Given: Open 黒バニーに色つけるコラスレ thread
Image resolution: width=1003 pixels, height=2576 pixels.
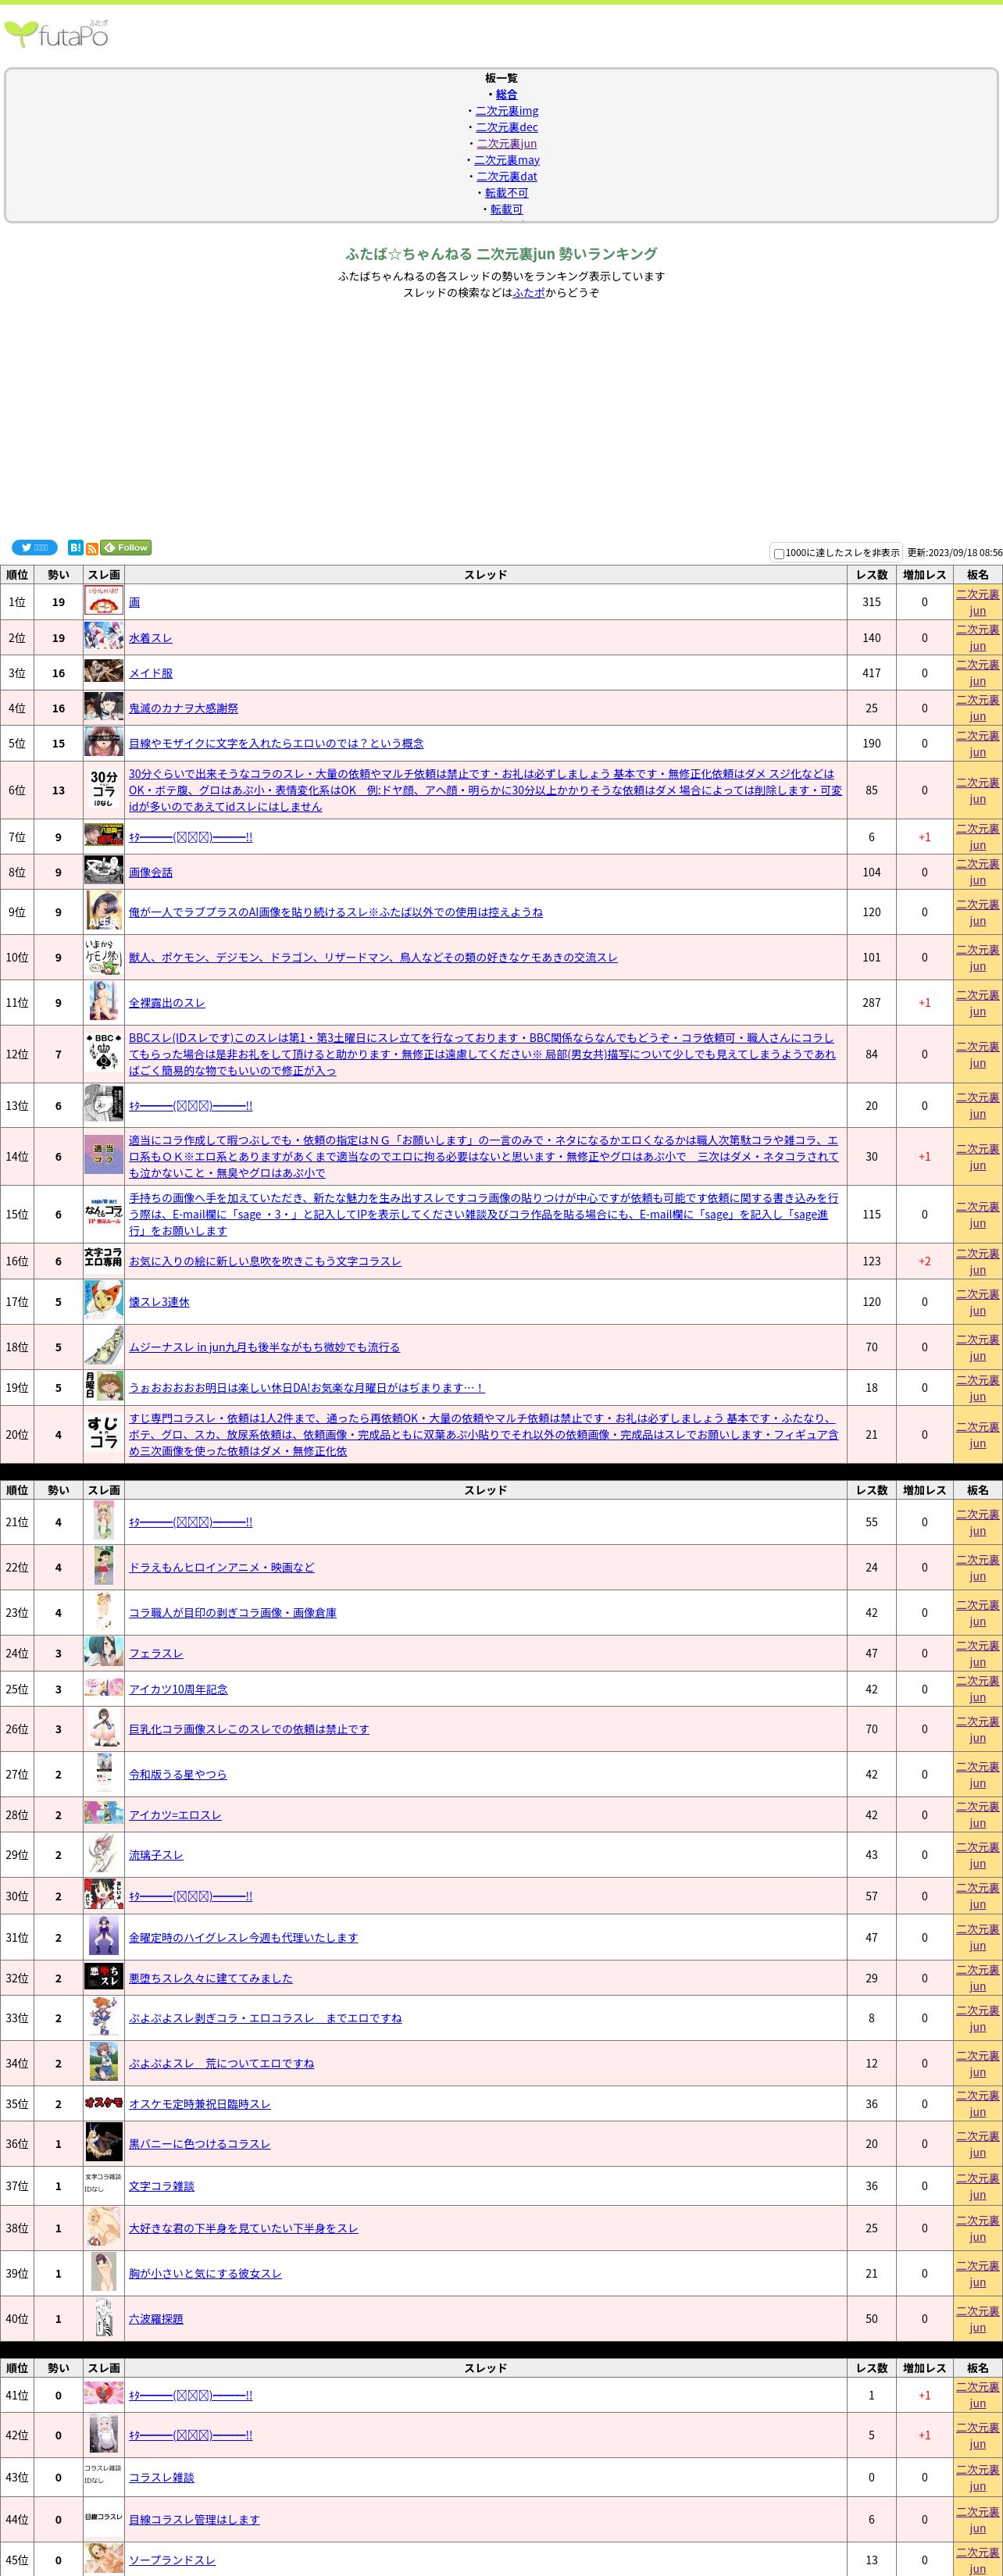Looking at the screenshot, I should tap(199, 2144).
